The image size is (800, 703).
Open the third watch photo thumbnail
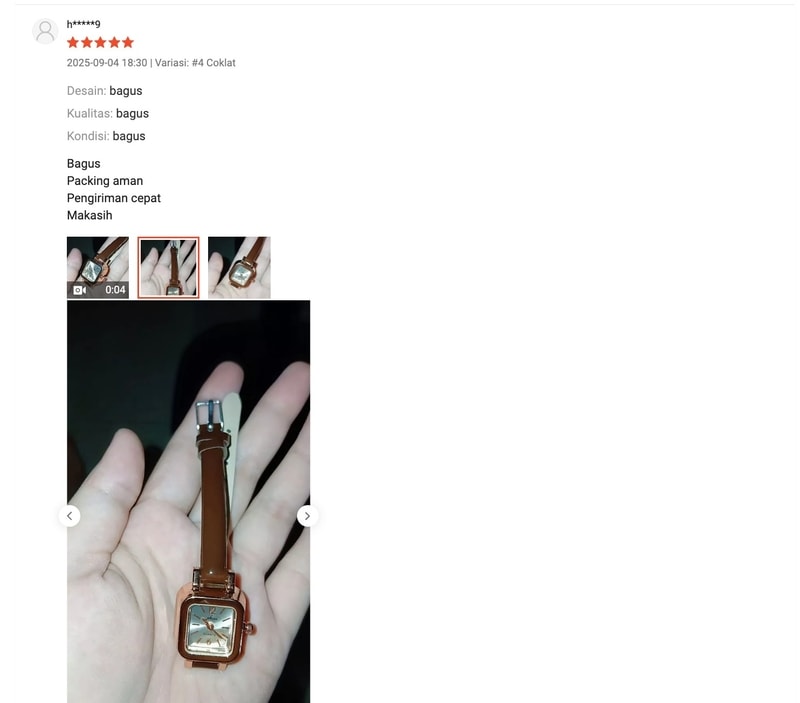click(239, 267)
